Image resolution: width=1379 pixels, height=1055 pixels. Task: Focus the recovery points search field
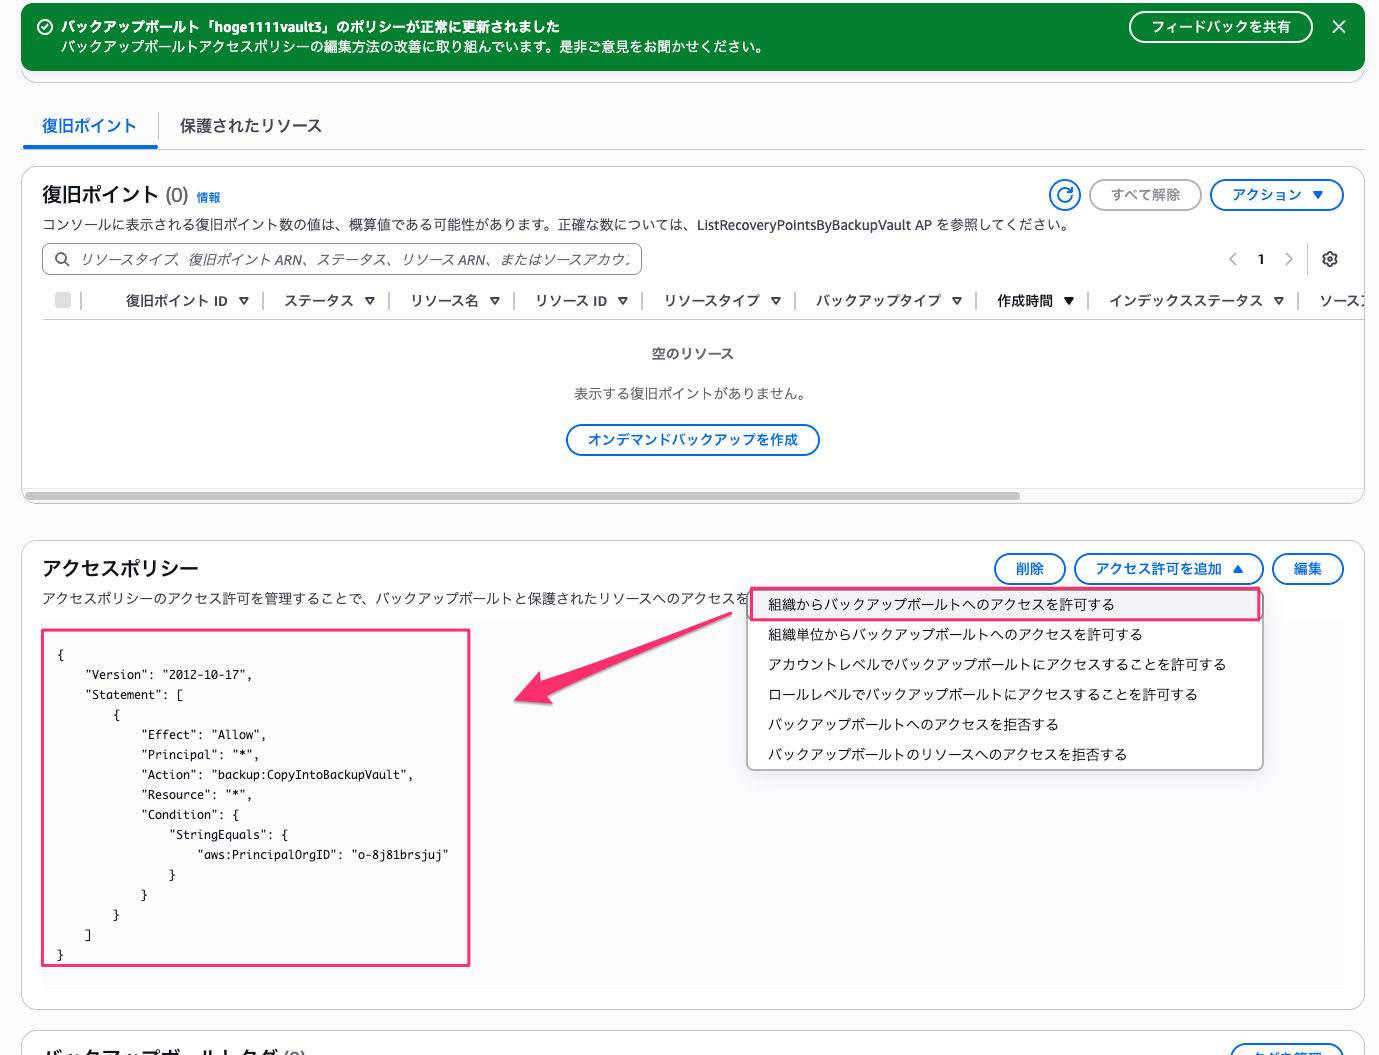[x=350, y=260]
